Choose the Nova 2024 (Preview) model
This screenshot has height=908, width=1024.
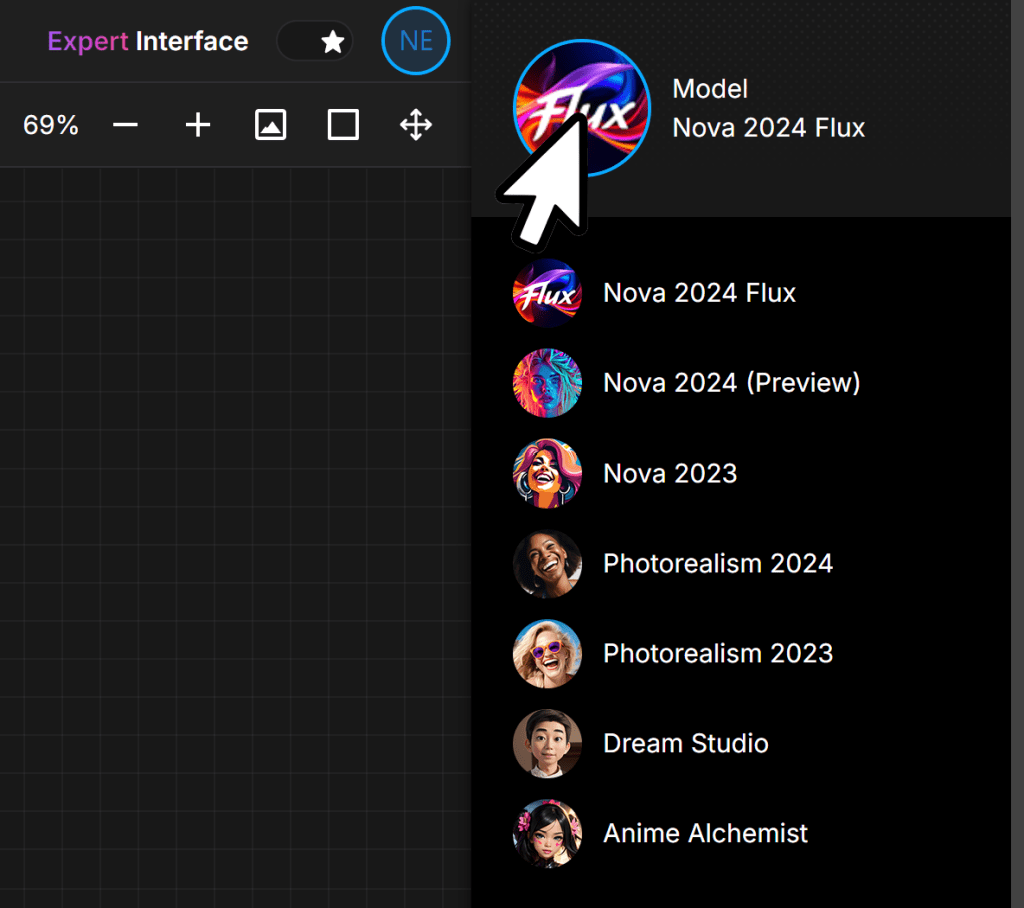731,383
